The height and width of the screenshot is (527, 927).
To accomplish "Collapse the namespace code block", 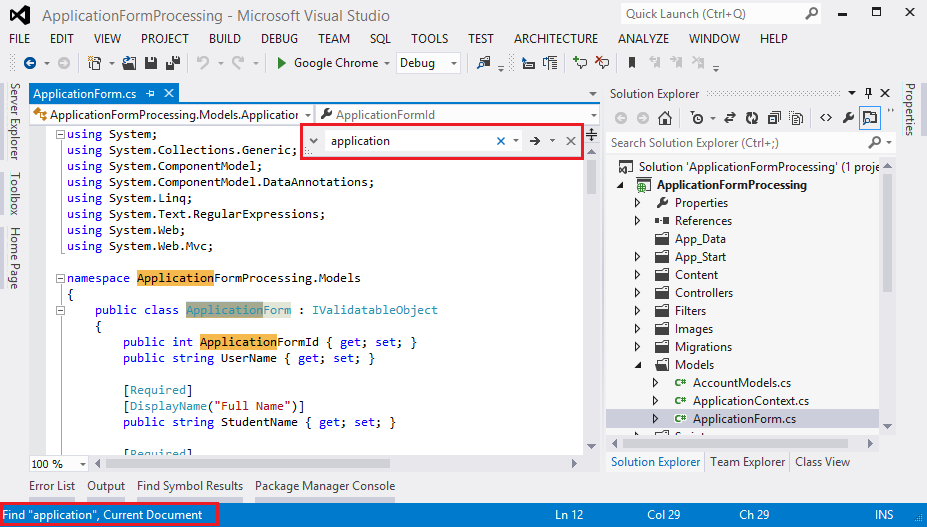I will pyautogui.click(x=60, y=278).
